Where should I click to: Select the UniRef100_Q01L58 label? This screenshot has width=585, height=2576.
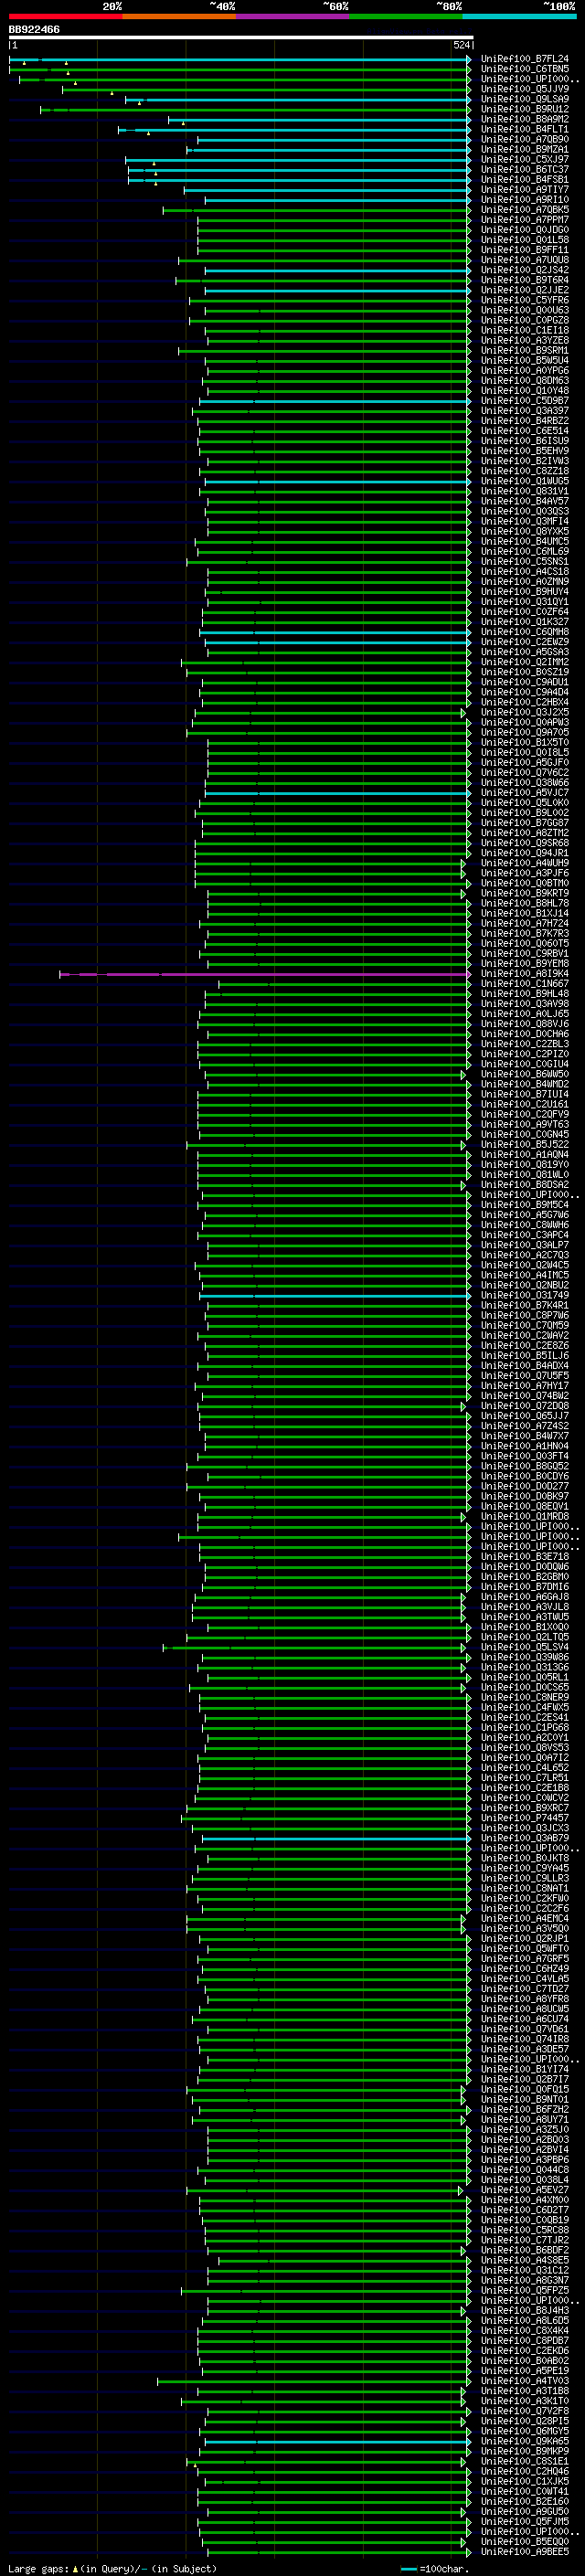pyautogui.click(x=524, y=240)
